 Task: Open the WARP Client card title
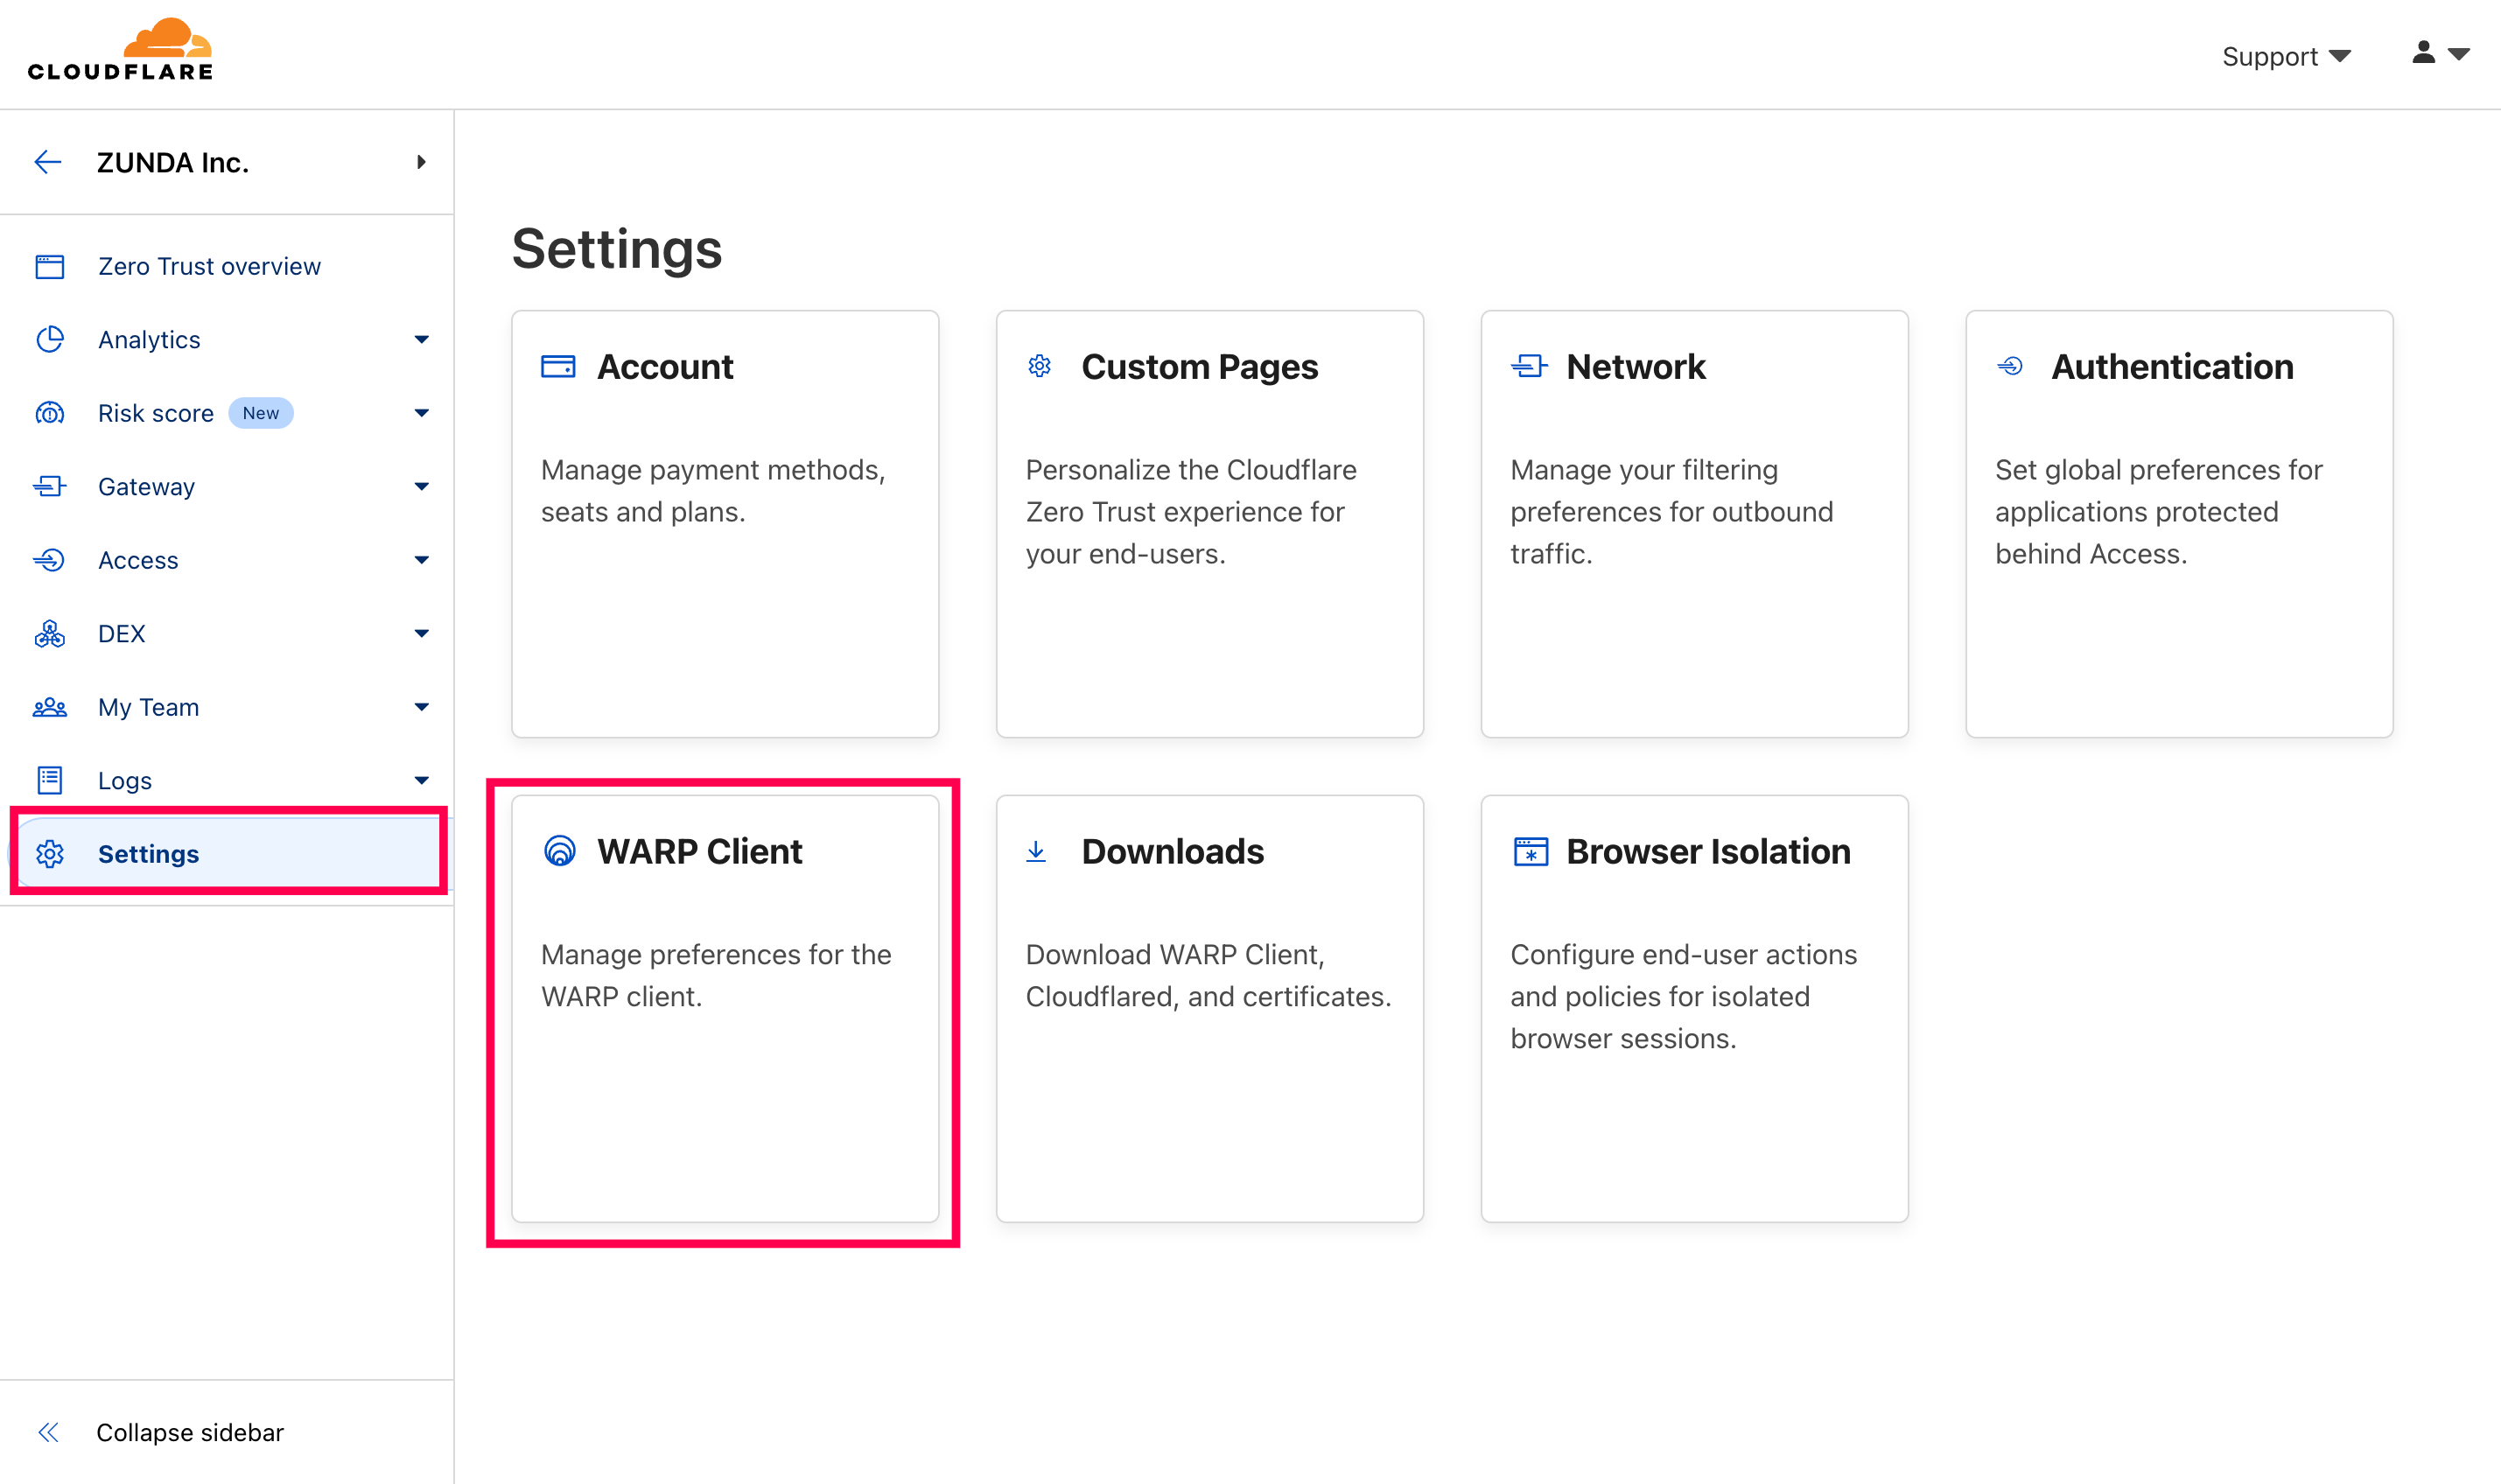coord(700,851)
